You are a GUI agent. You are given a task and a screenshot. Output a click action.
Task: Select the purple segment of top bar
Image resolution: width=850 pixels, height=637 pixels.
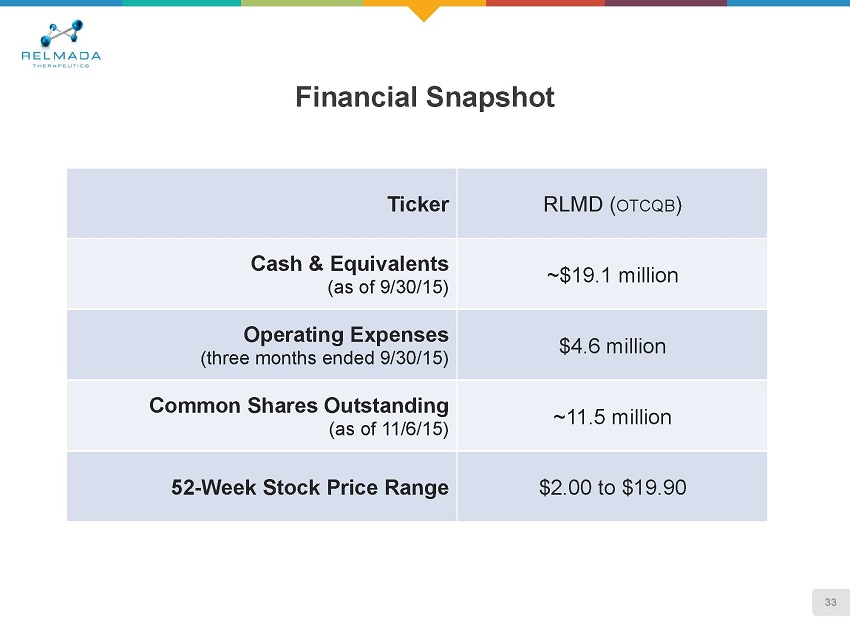(665, 3)
